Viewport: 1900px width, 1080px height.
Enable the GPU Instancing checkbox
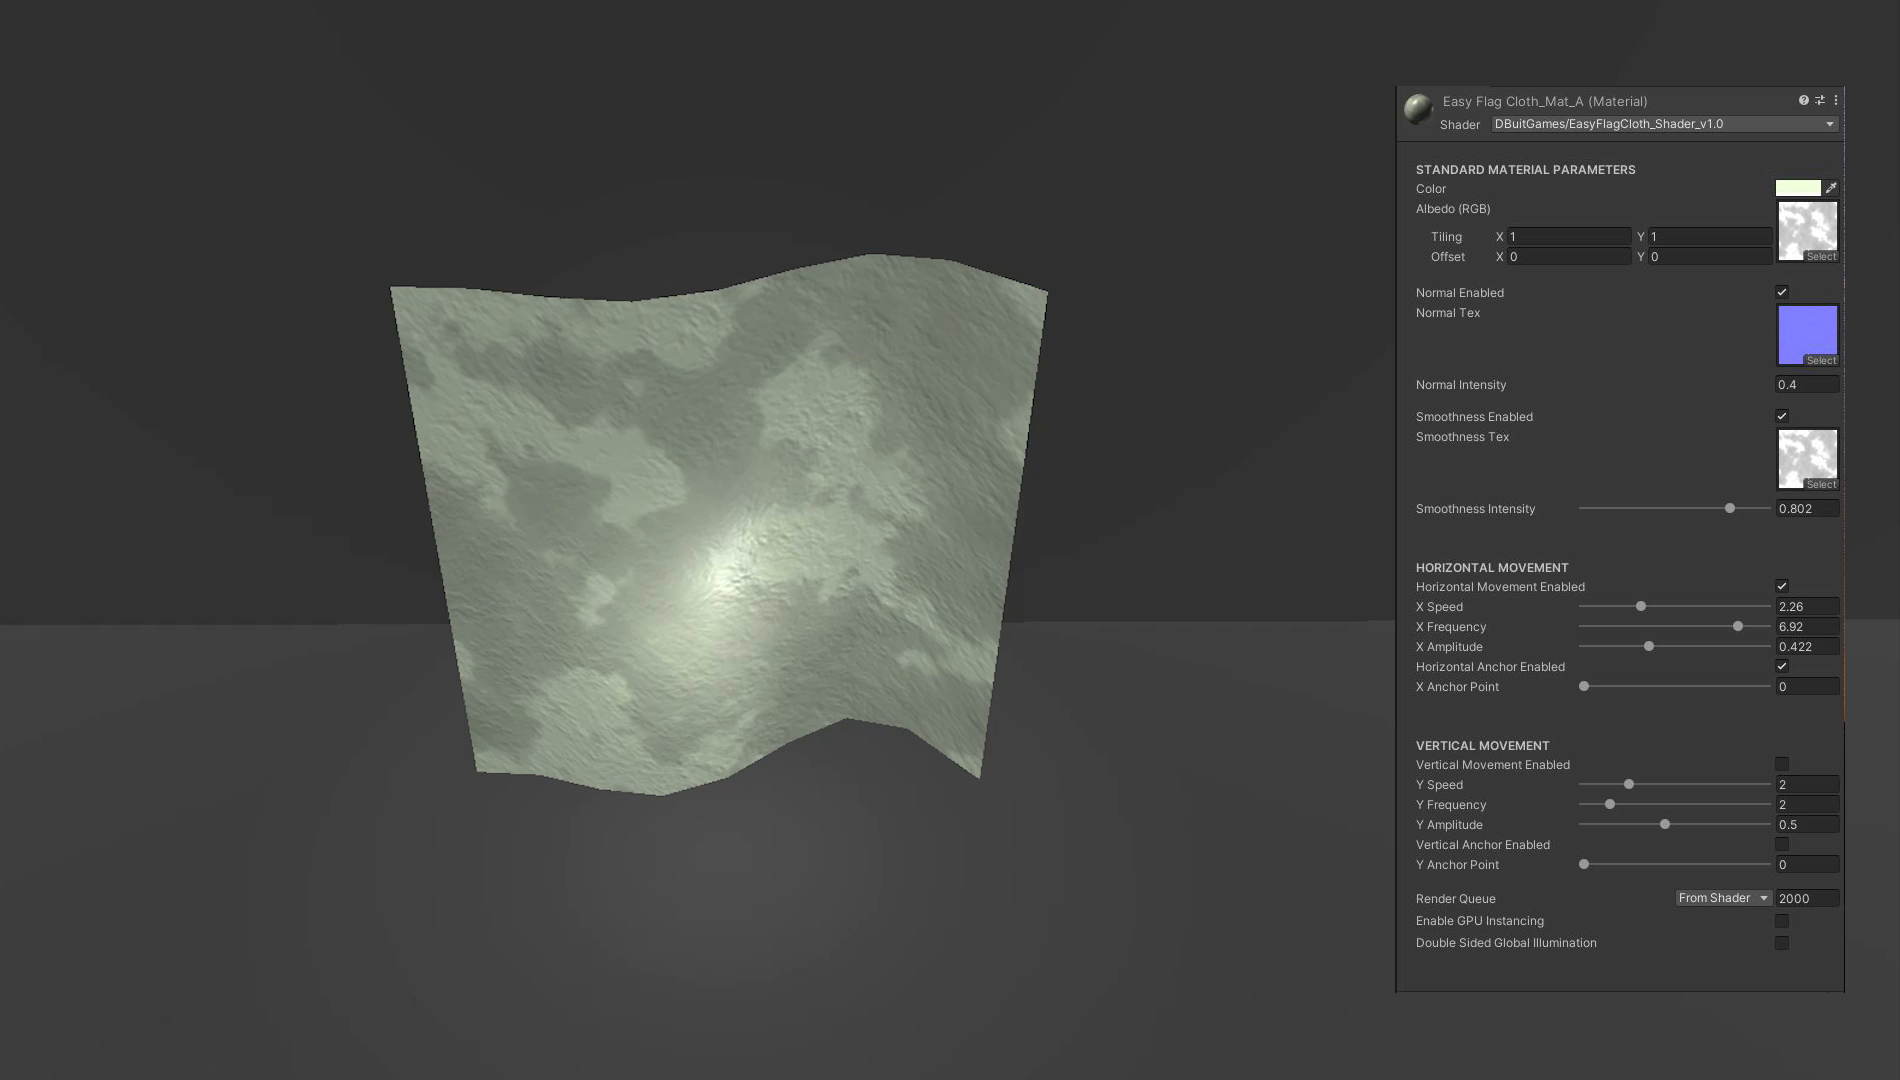1782,921
